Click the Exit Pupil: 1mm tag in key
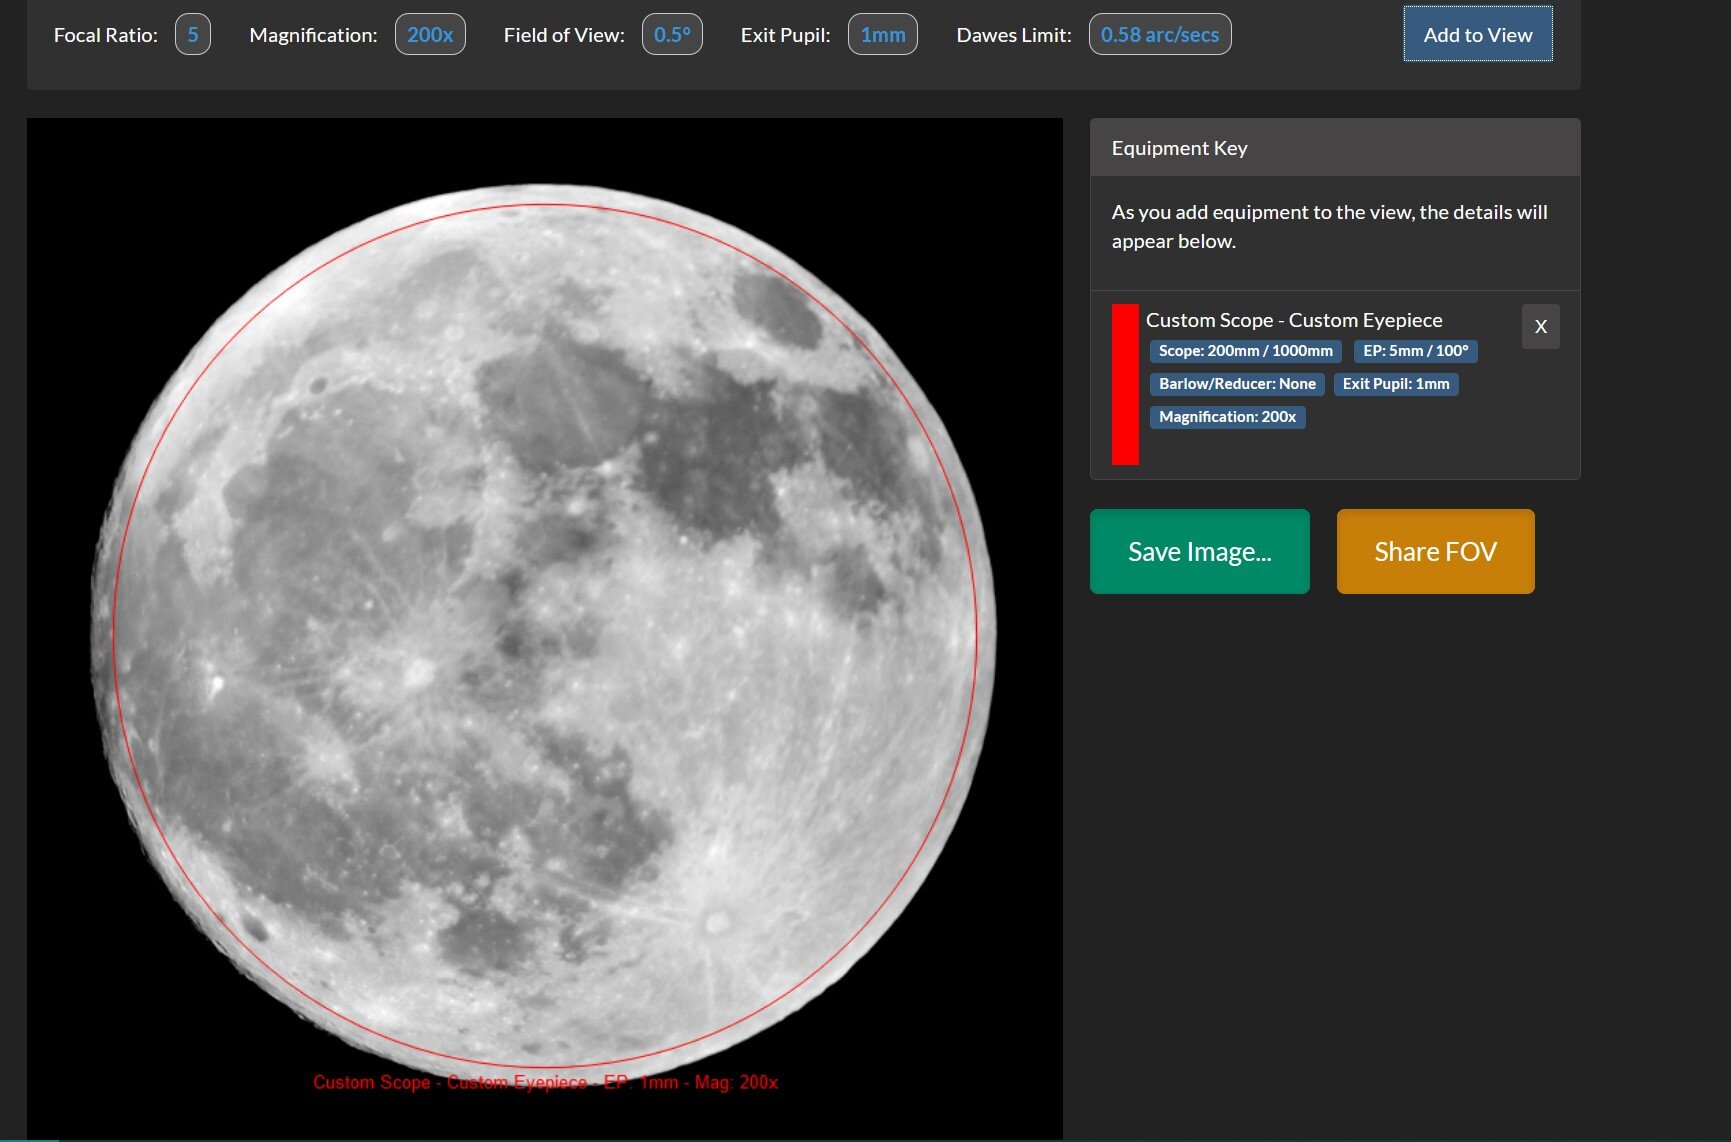Viewport: 1731px width, 1142px height. click(x=1396, y=384)
